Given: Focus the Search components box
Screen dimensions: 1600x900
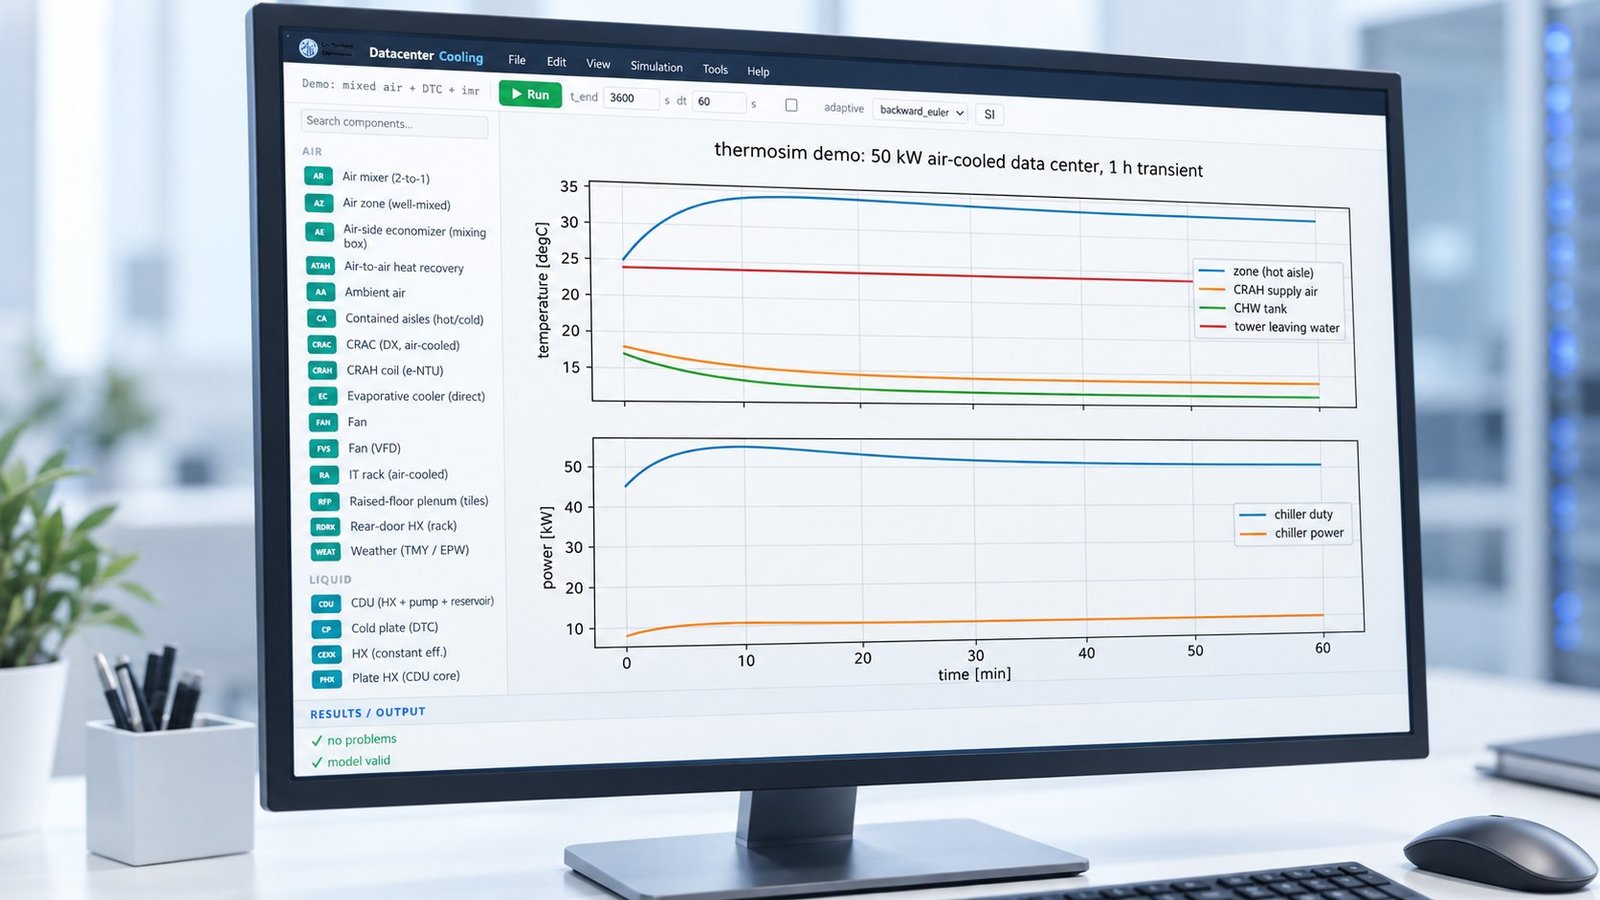Looking at the screenshot, I should tap(394, 123).
